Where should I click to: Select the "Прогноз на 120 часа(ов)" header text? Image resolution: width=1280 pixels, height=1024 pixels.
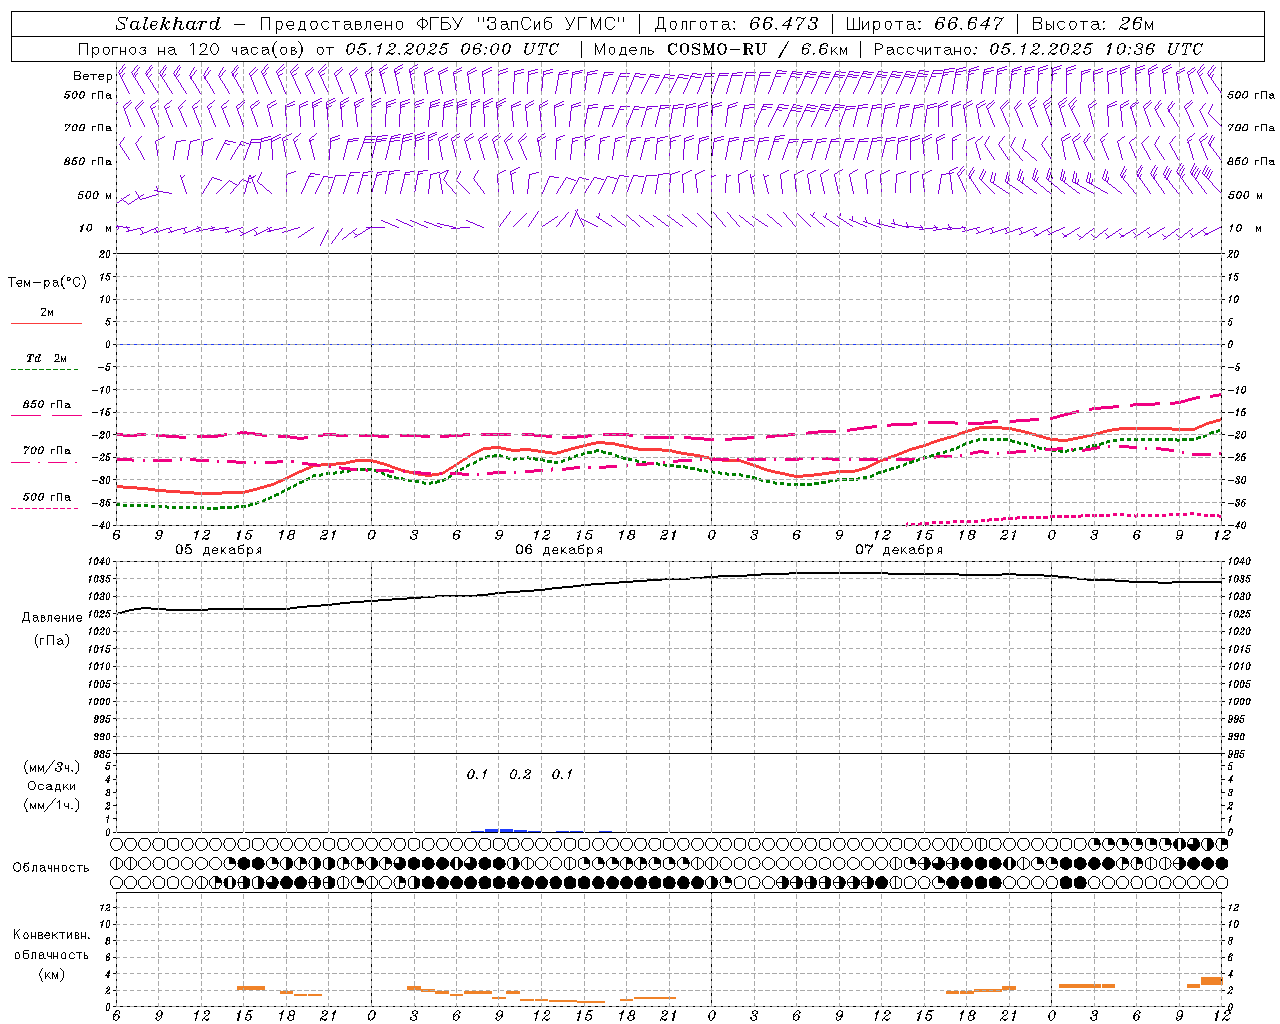[x=193, y=49]
